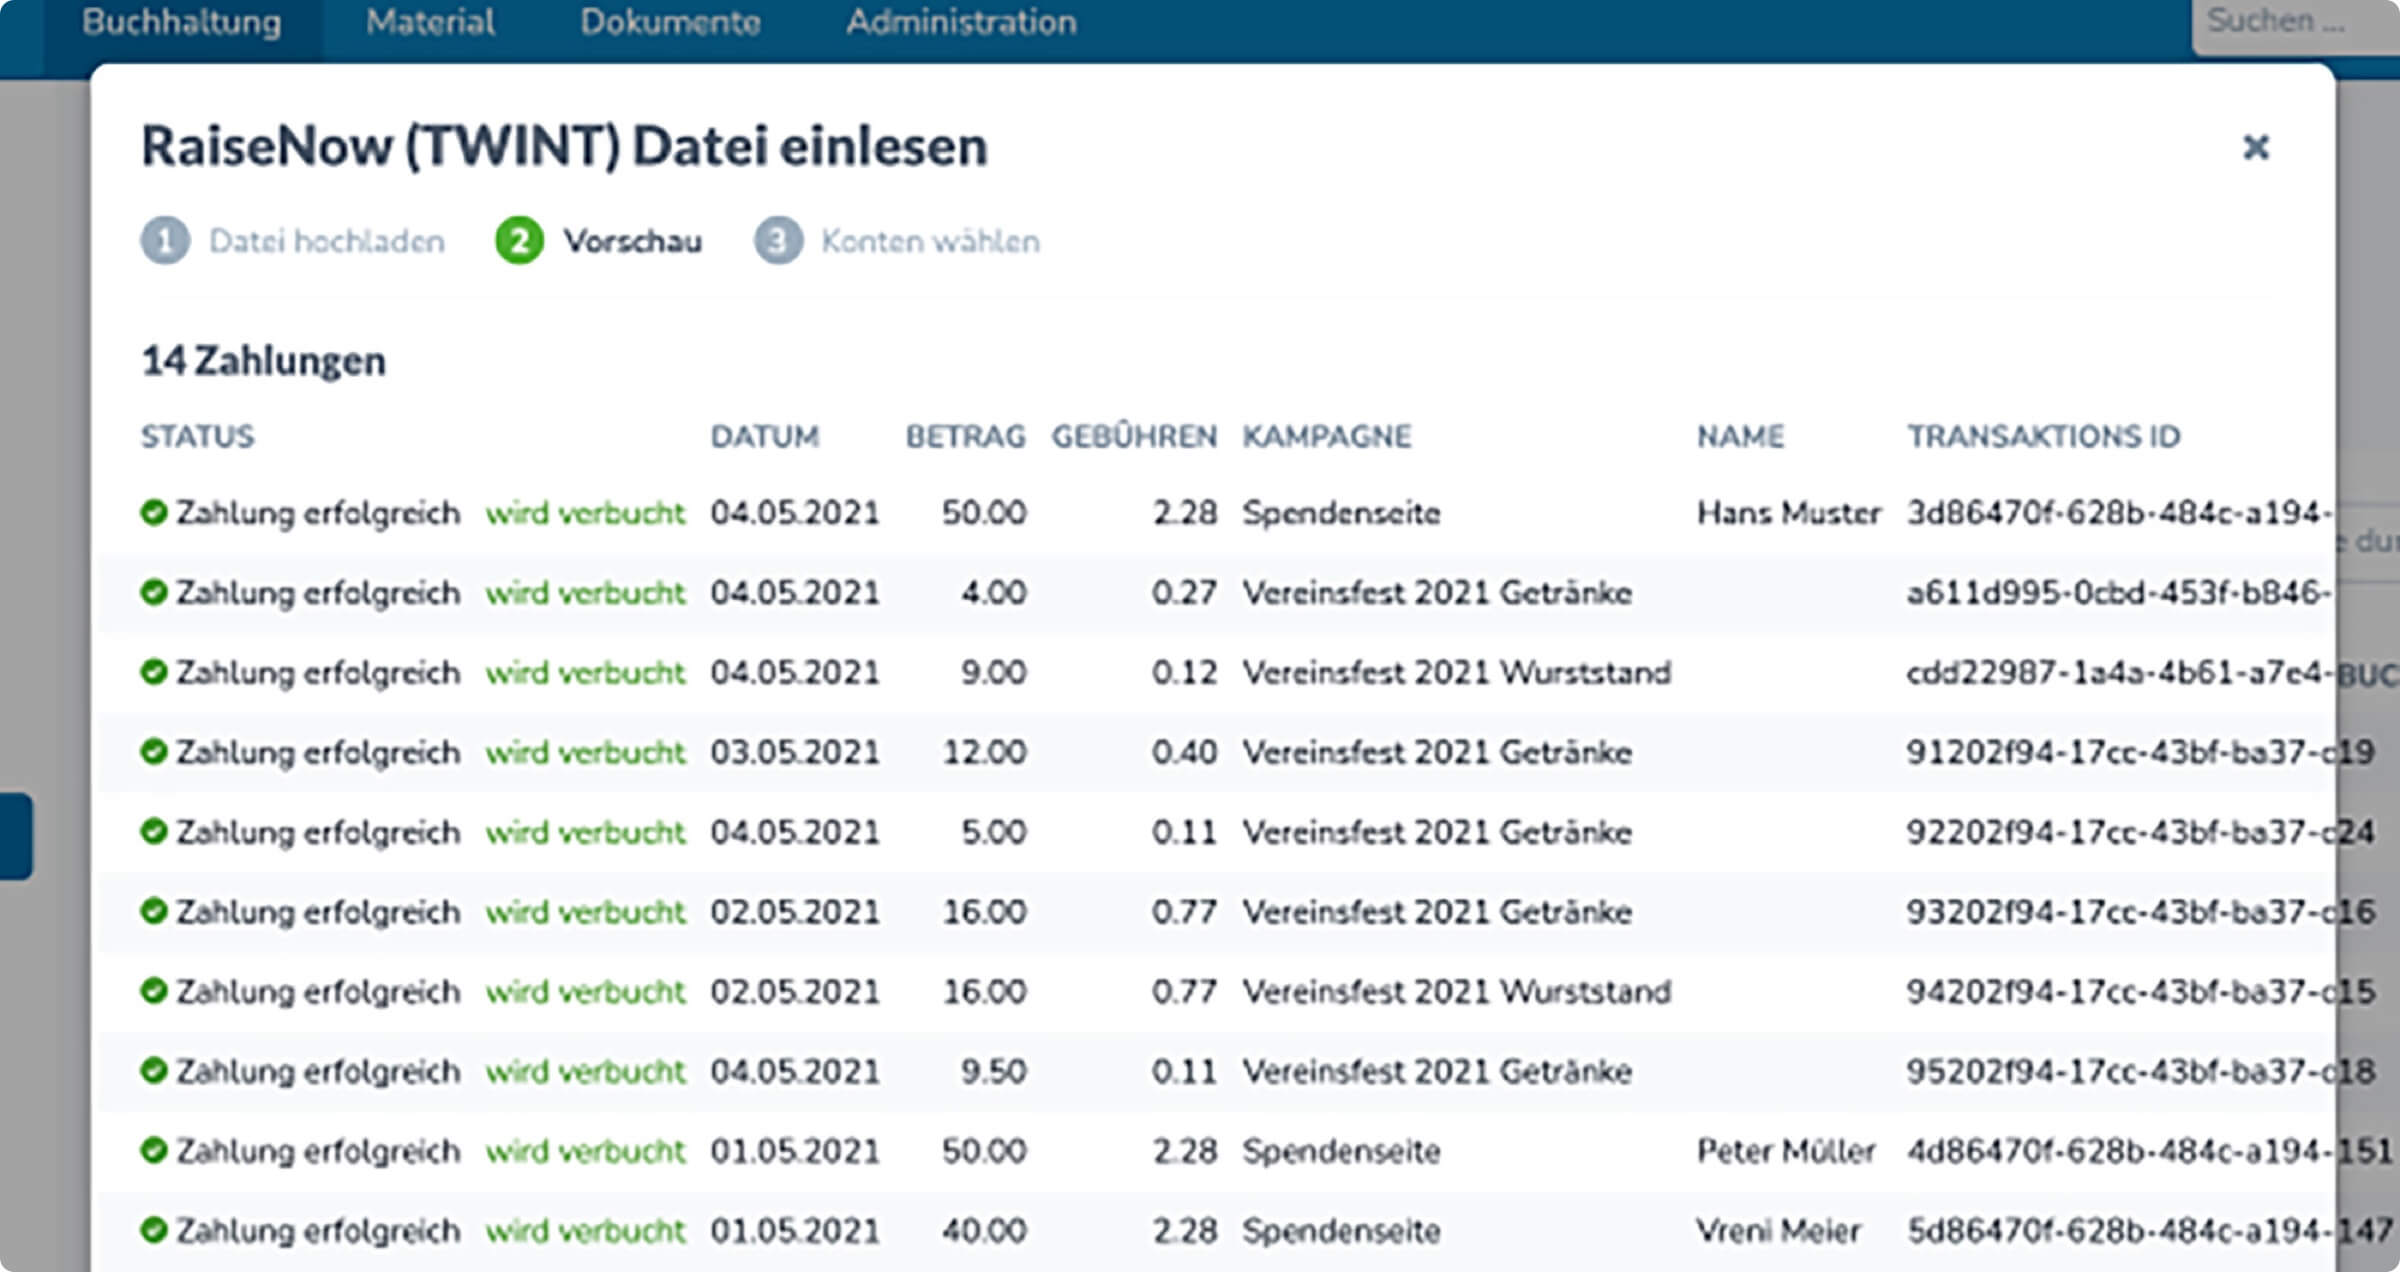Close the RaiseNow (TWINT) import dialog
Screen dimensions: 2400x1272
coord(2257,148)
